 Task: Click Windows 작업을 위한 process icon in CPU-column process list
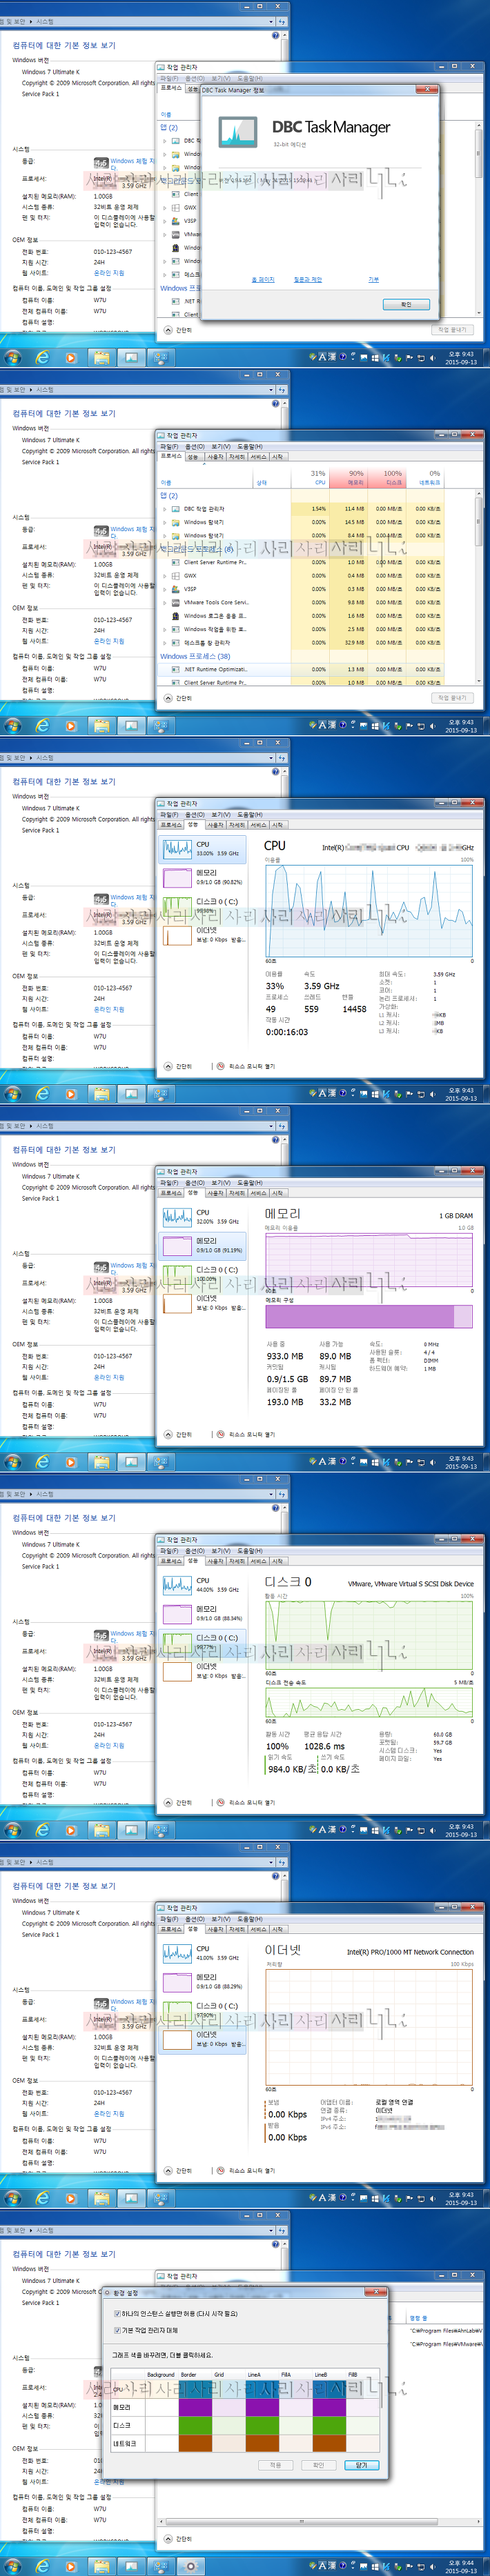175,629
